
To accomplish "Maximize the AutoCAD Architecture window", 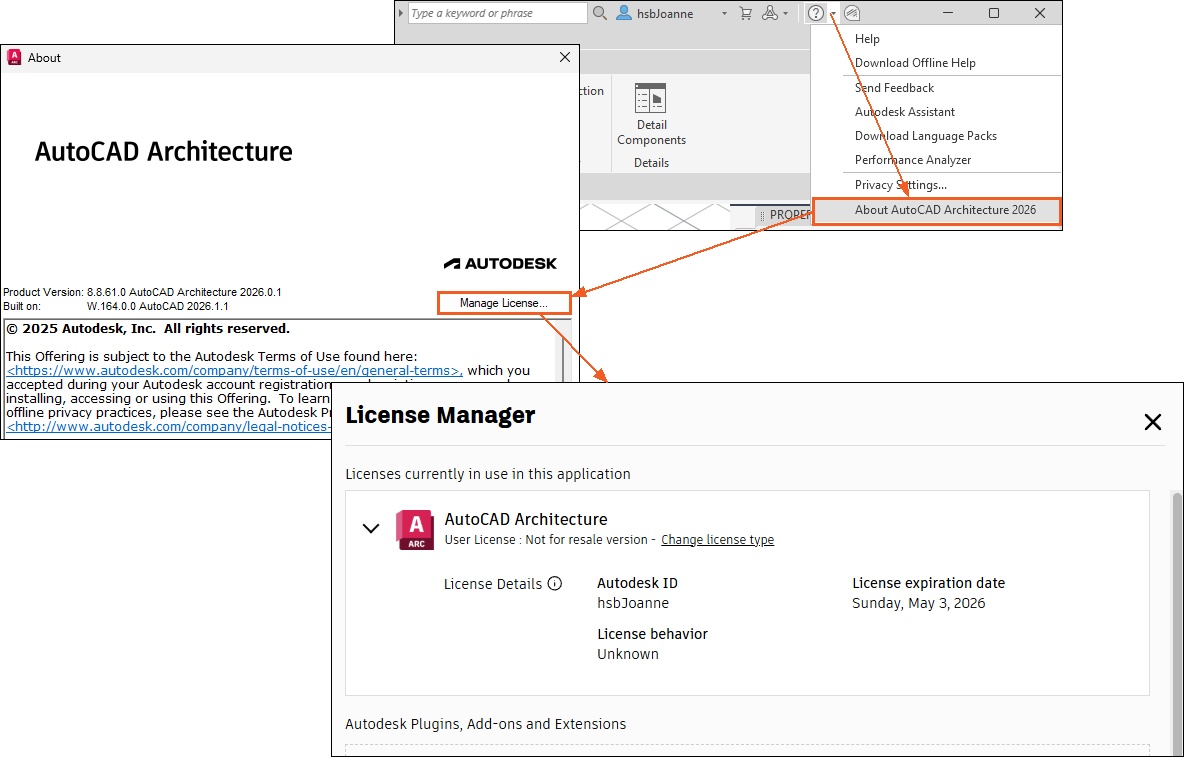I will click(x=994, y=13).
